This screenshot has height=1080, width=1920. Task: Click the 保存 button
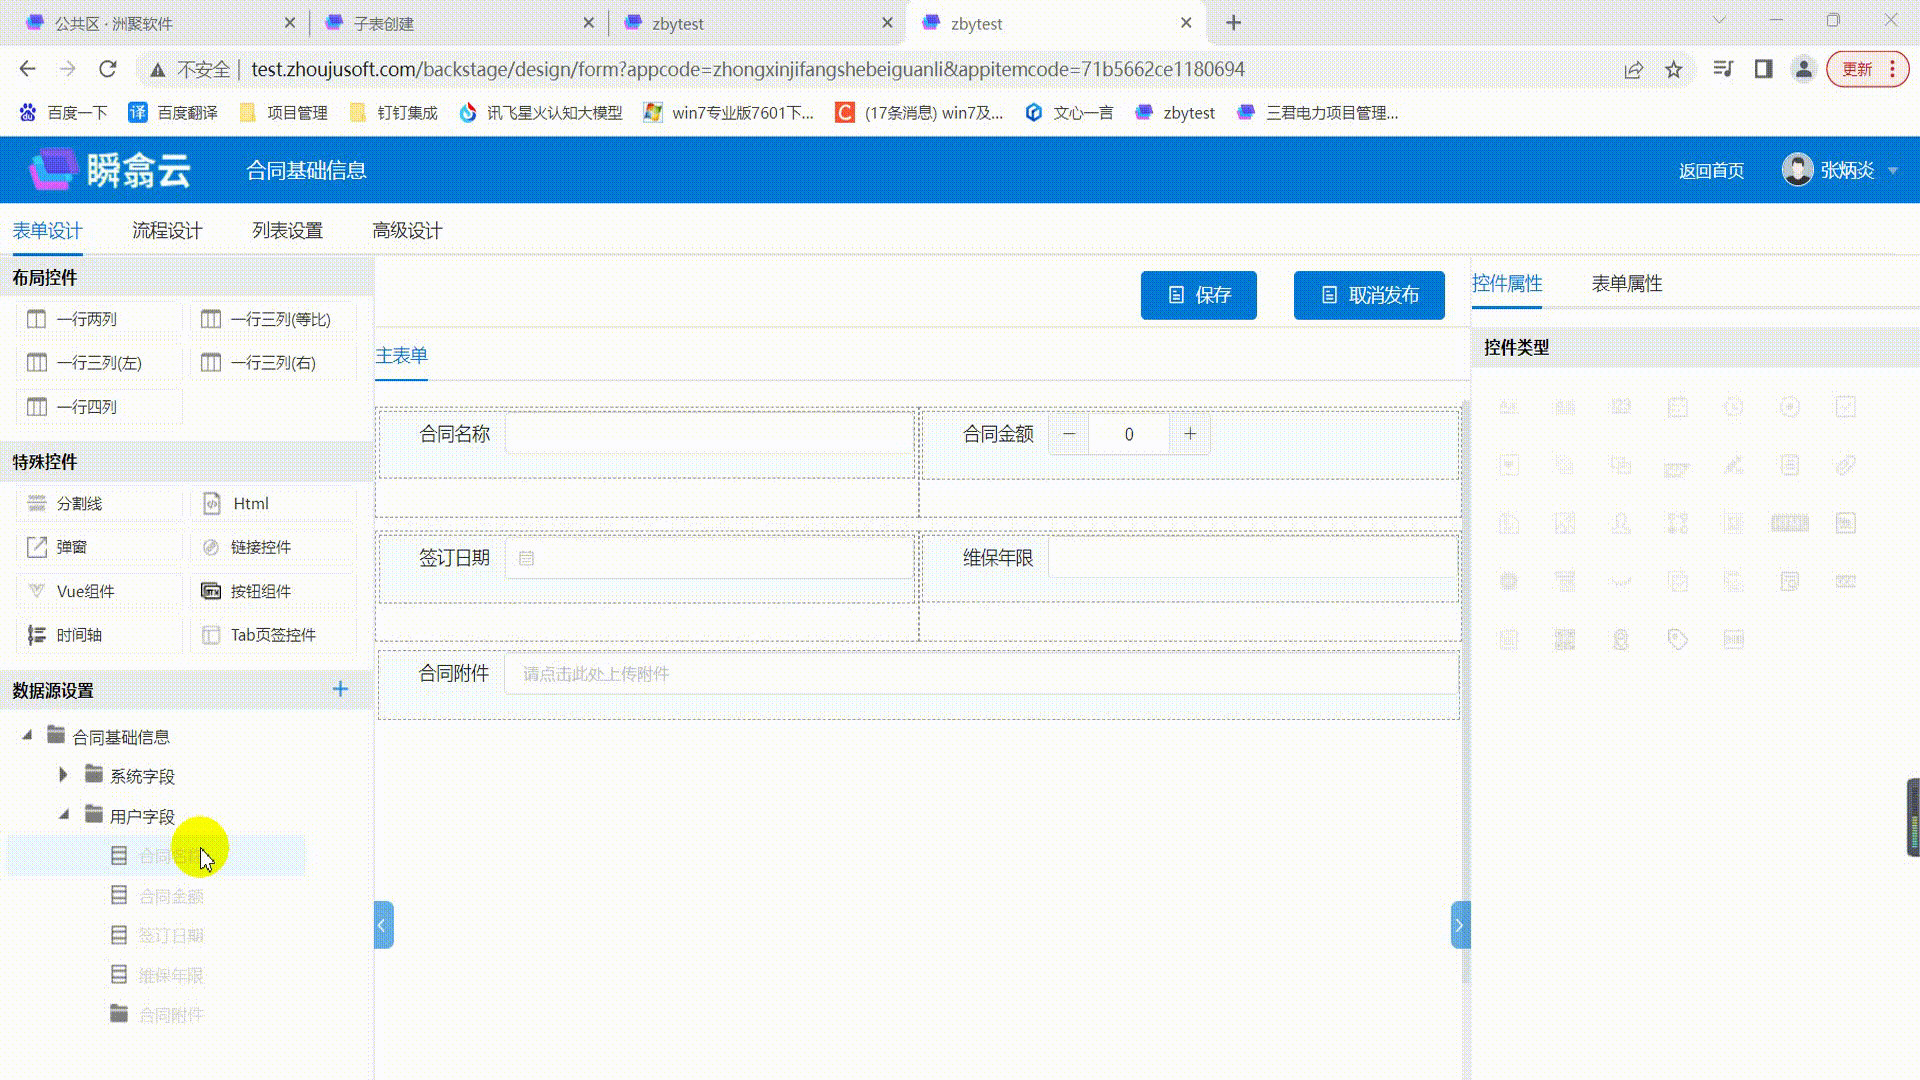pyautogui.click(x=1198, y=295)
